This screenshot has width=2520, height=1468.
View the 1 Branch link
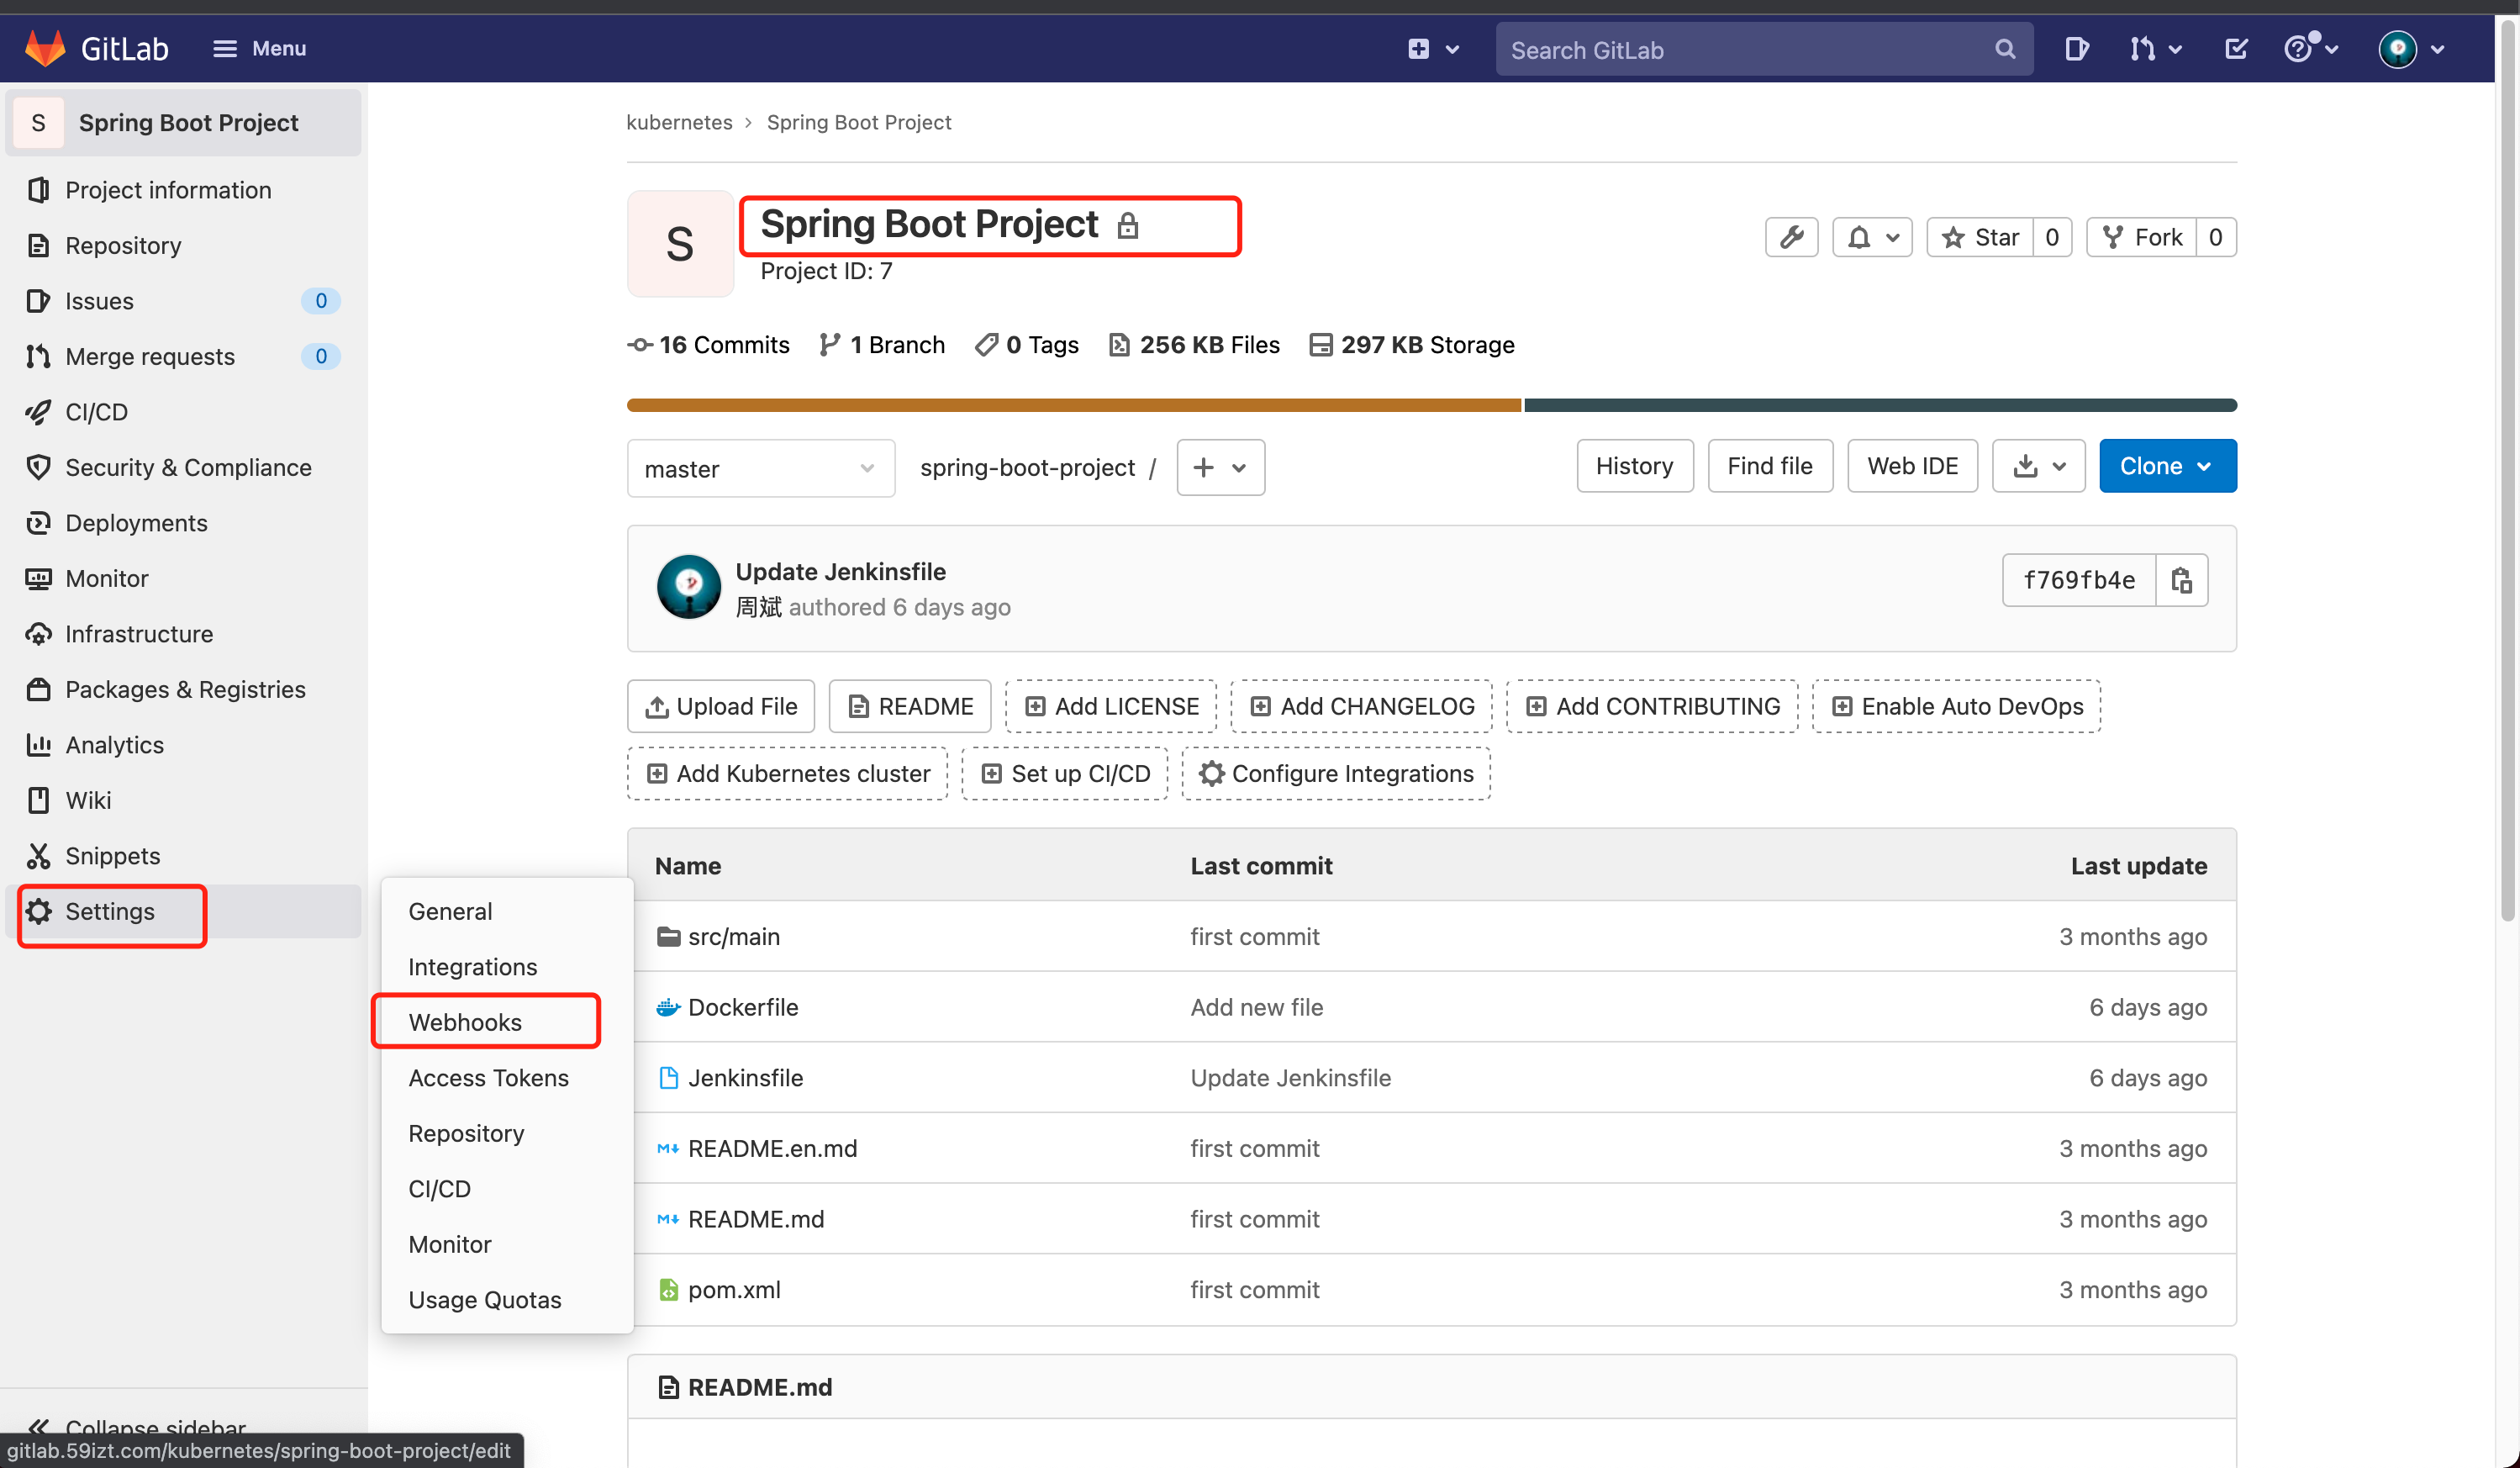tap(881, 345)
